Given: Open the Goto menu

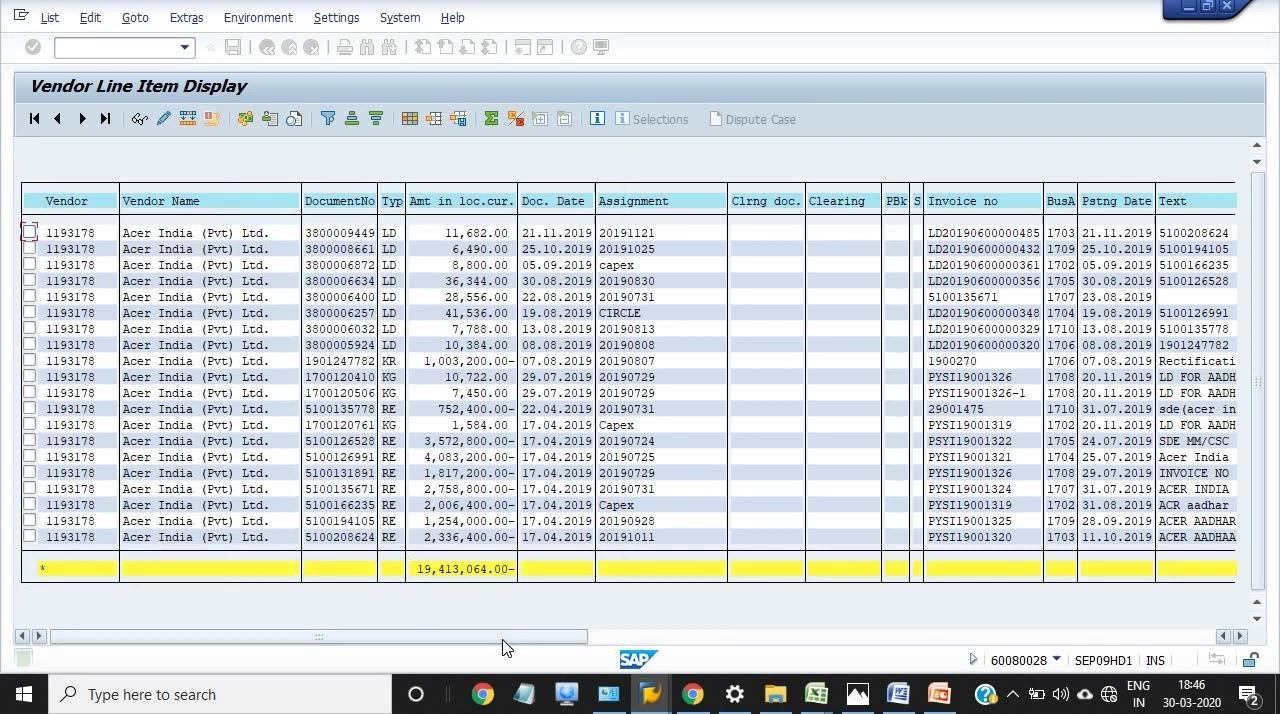Looking at the screenshot, I should [135, 18].
